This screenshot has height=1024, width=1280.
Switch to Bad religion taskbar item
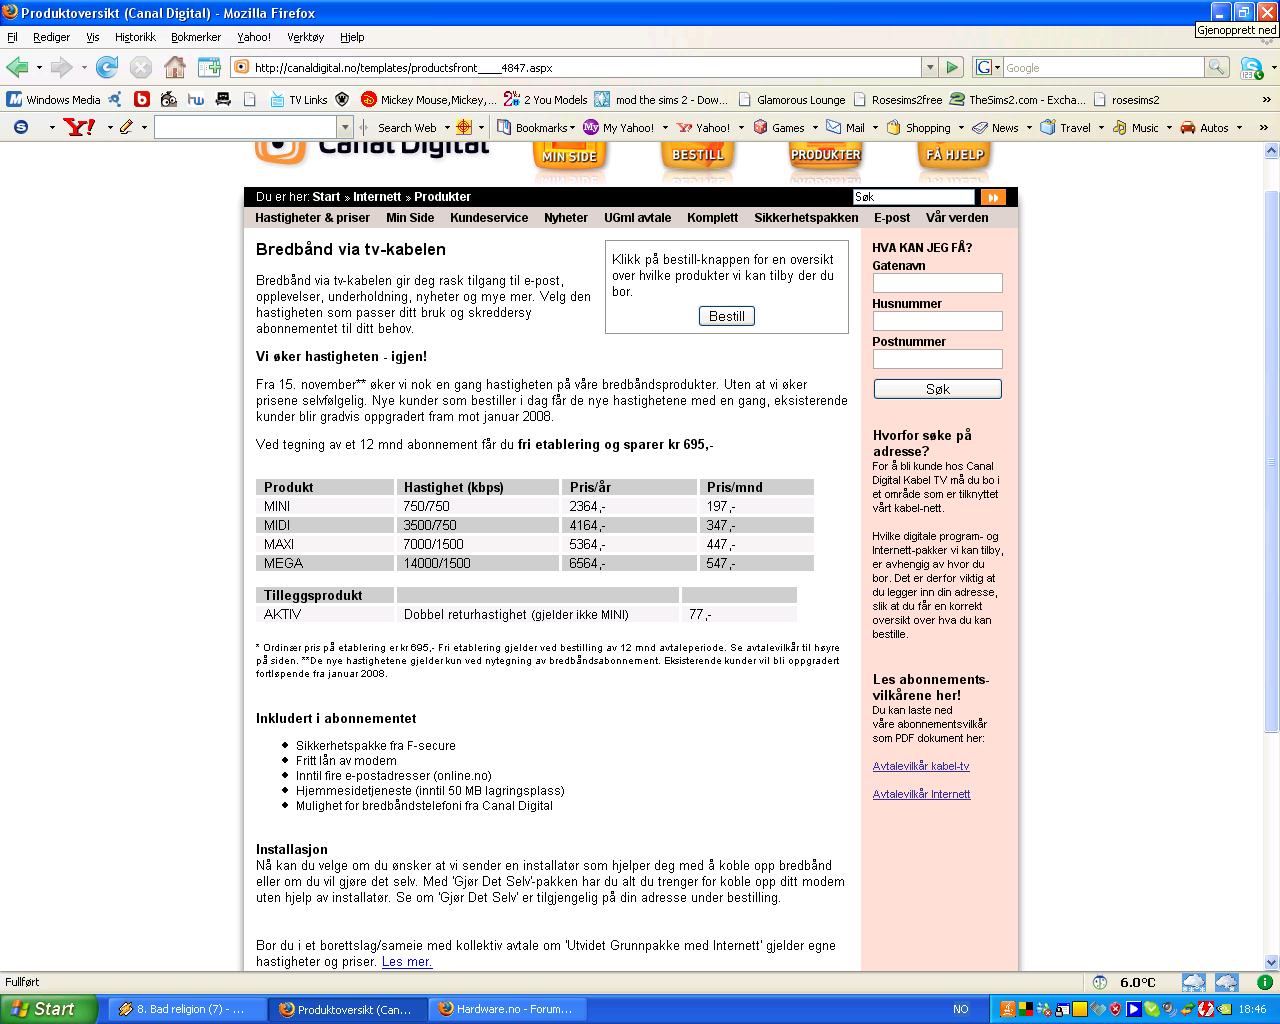187,1009
